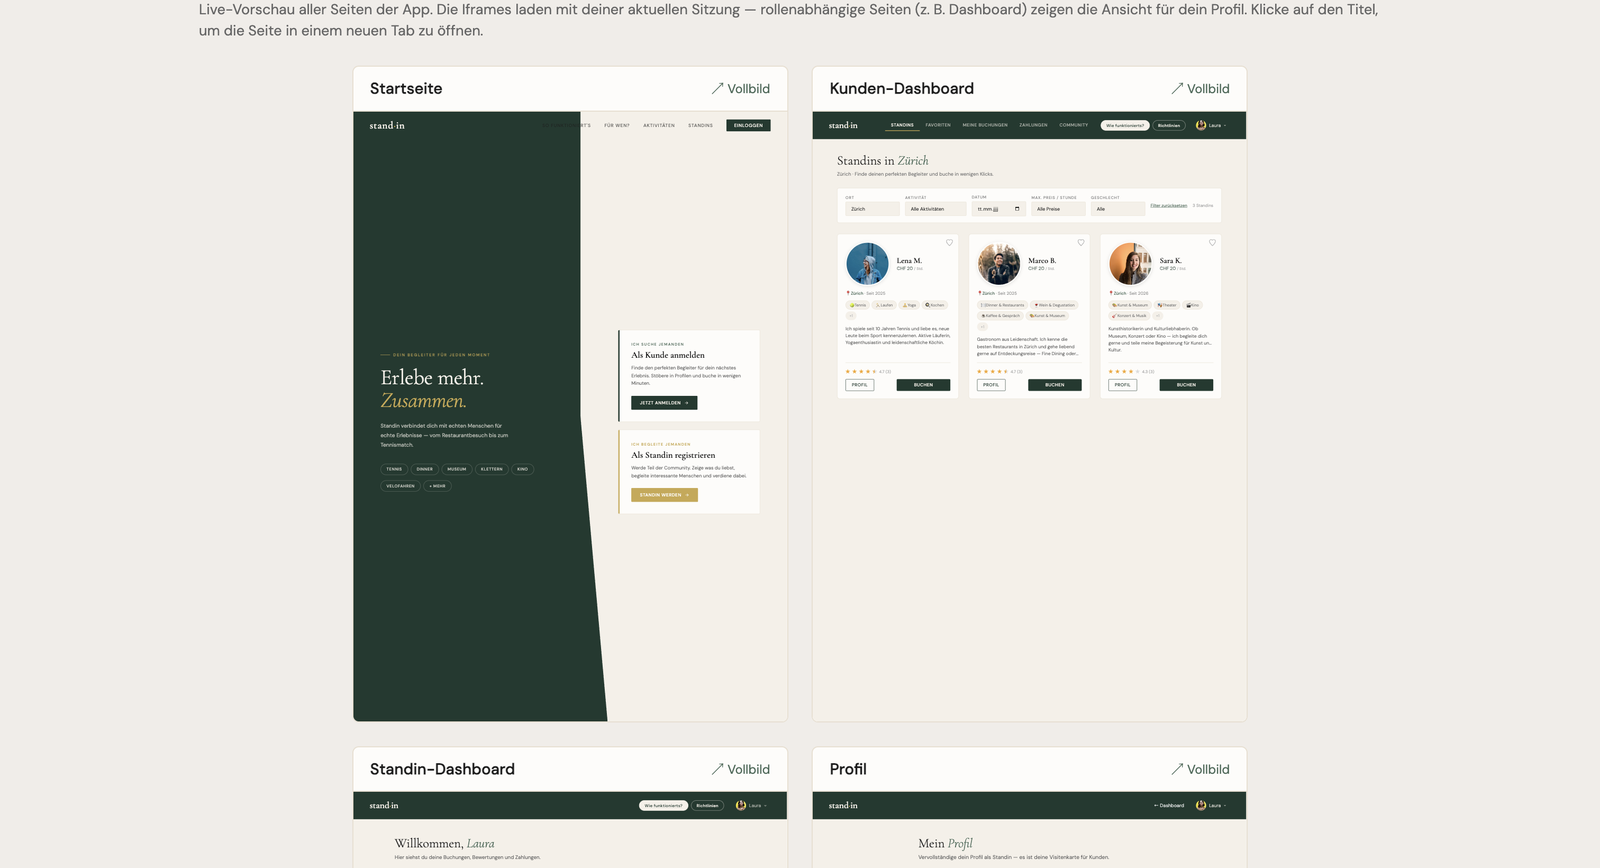1600x868 pixels.
Task: Click the Profil card title
Action: [848, 769]
